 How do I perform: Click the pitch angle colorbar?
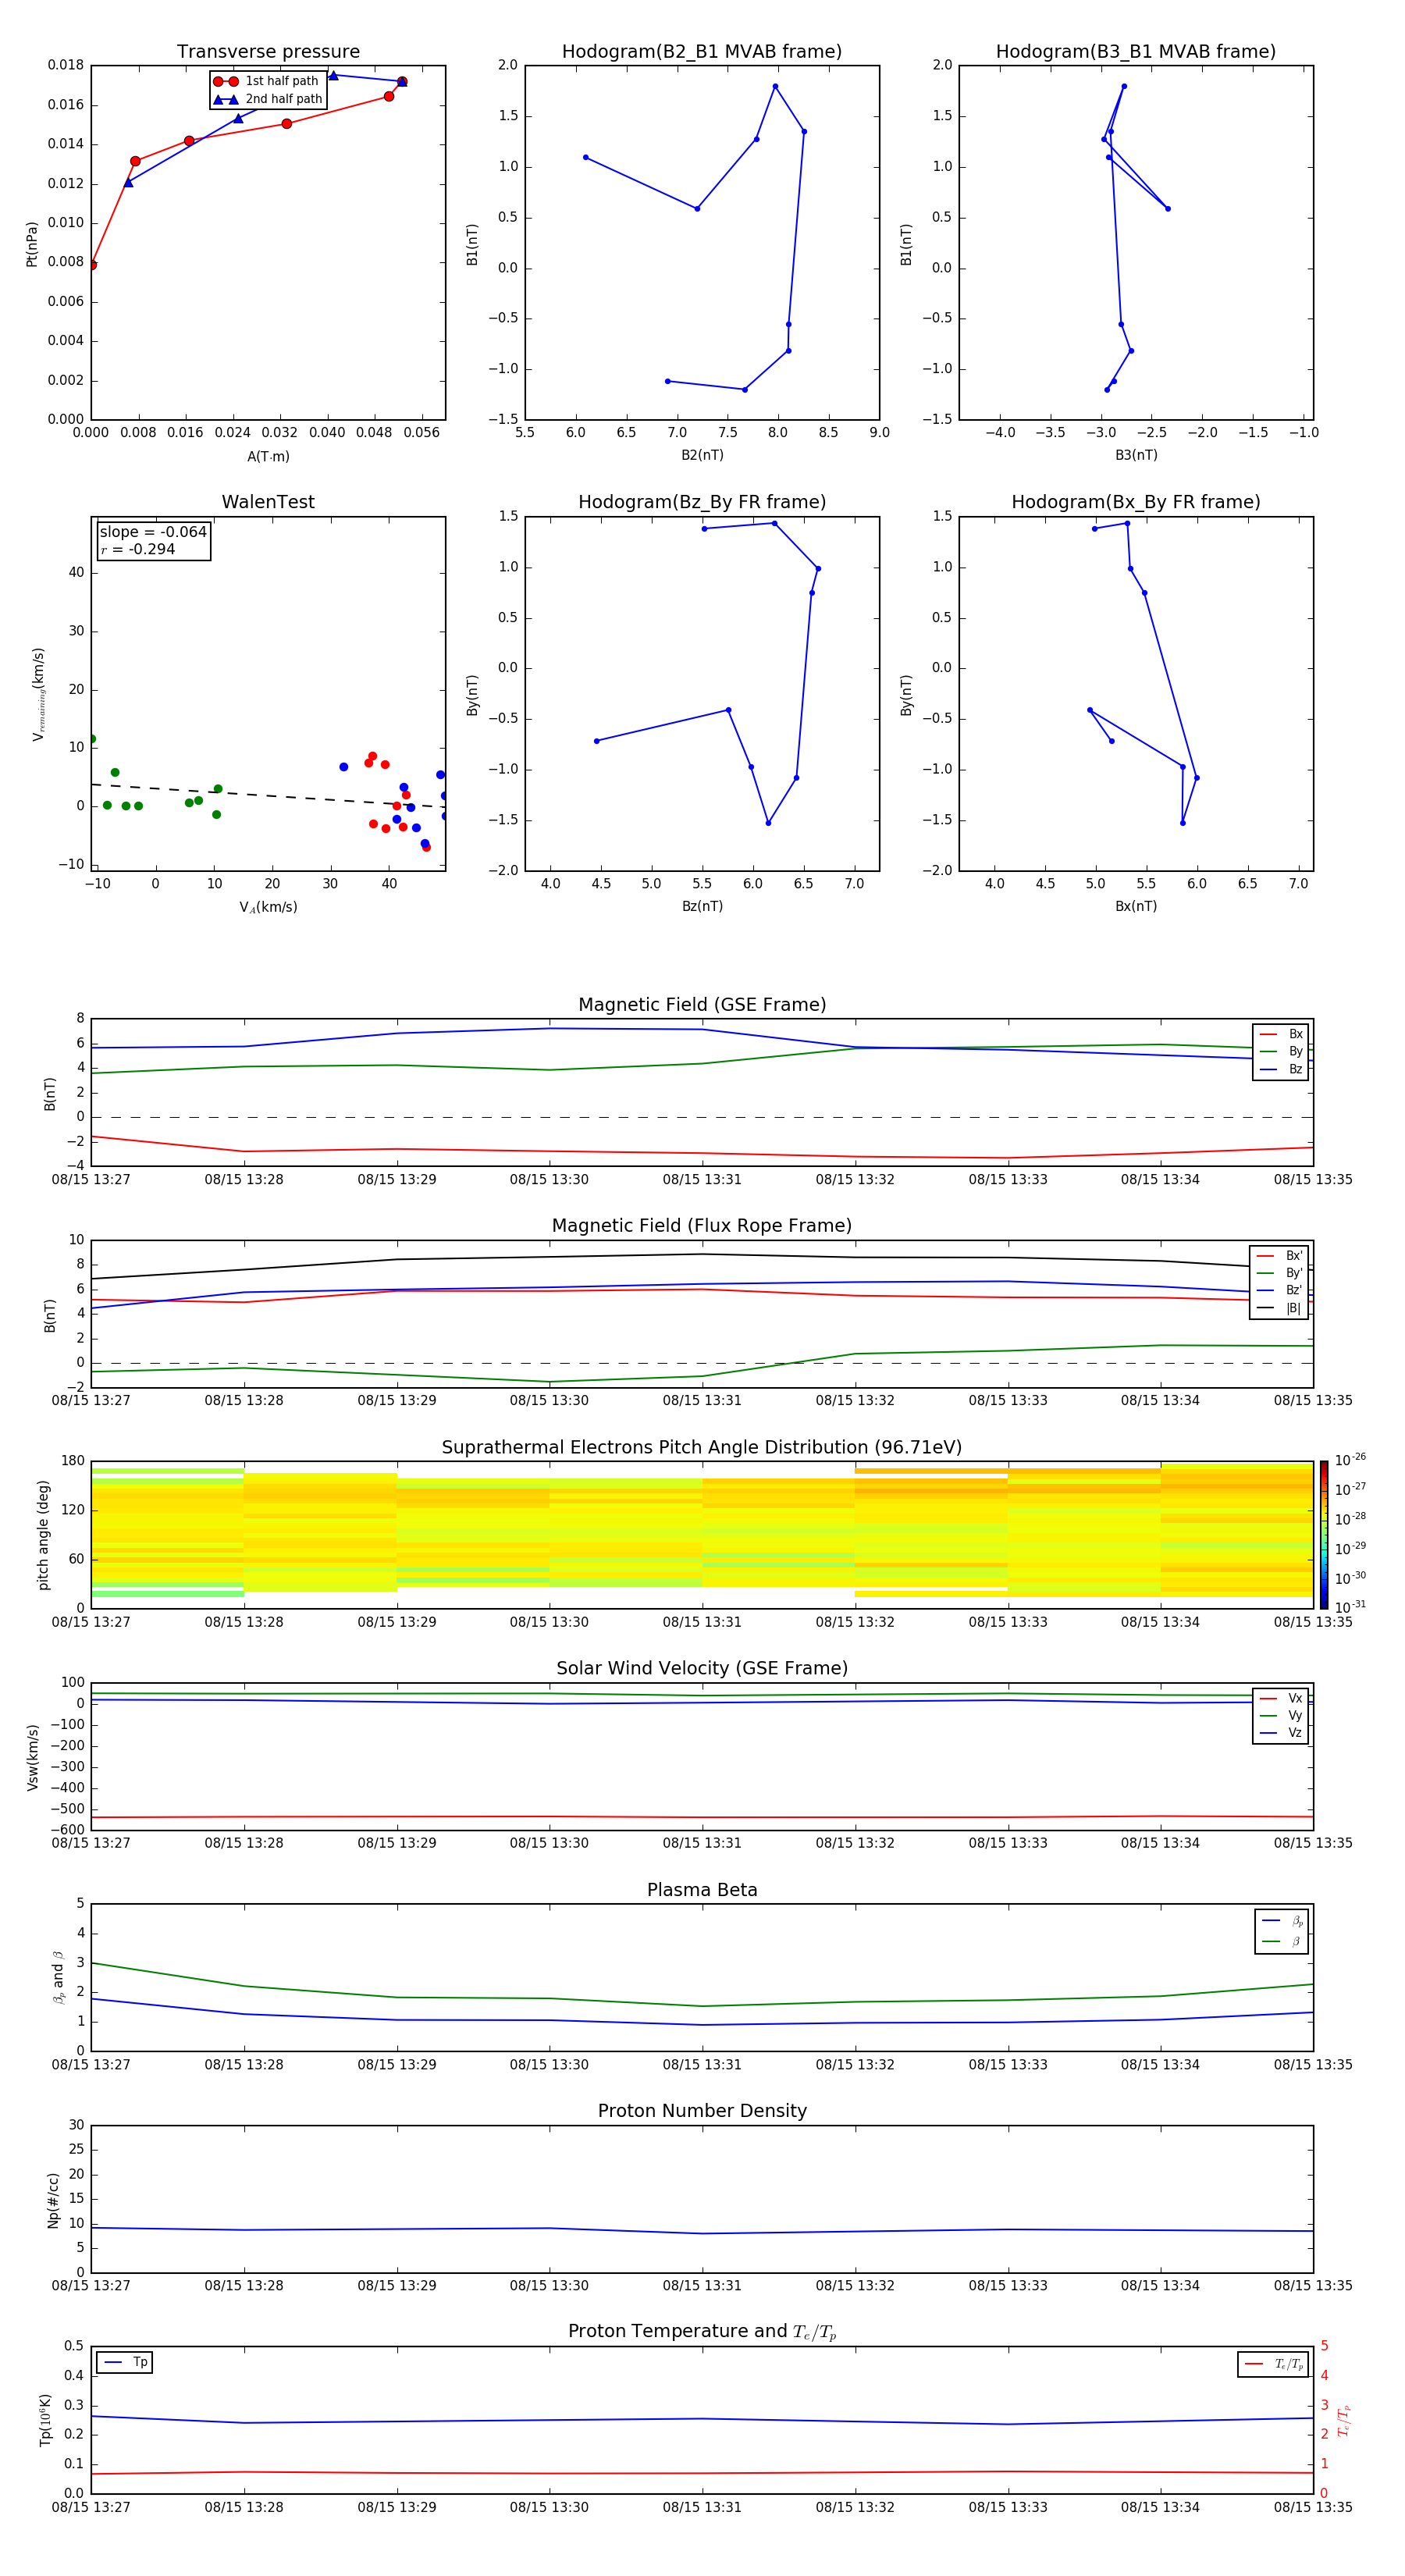point(1324,1535)
